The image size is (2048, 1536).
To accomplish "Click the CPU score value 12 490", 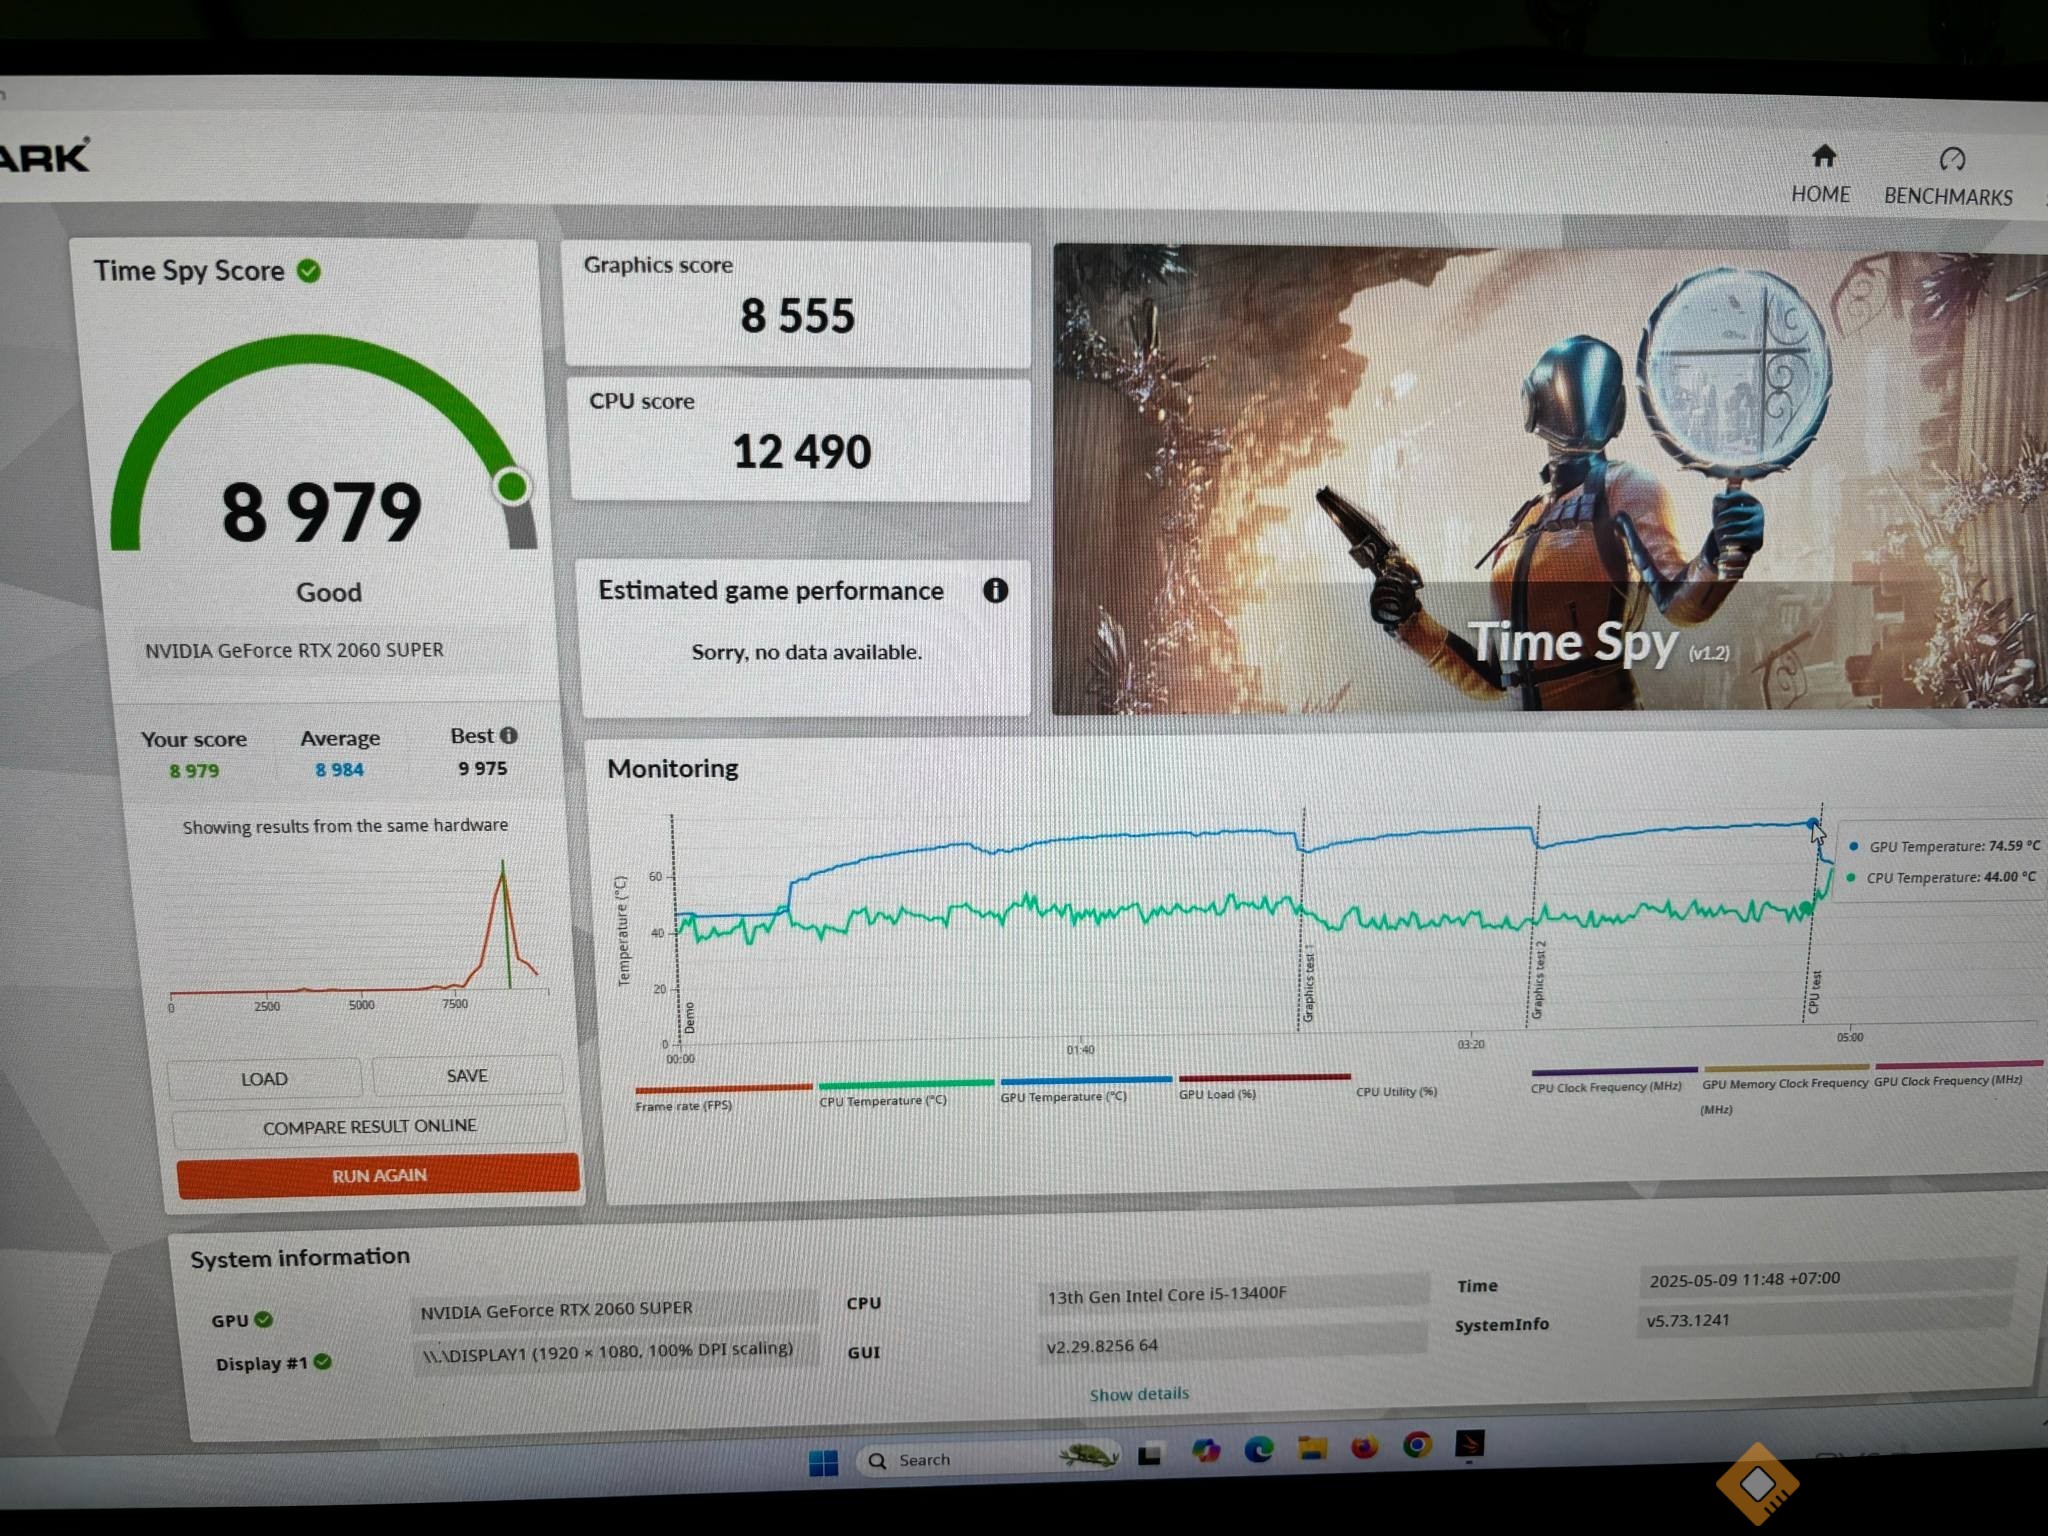I will (x=802, y=451).
